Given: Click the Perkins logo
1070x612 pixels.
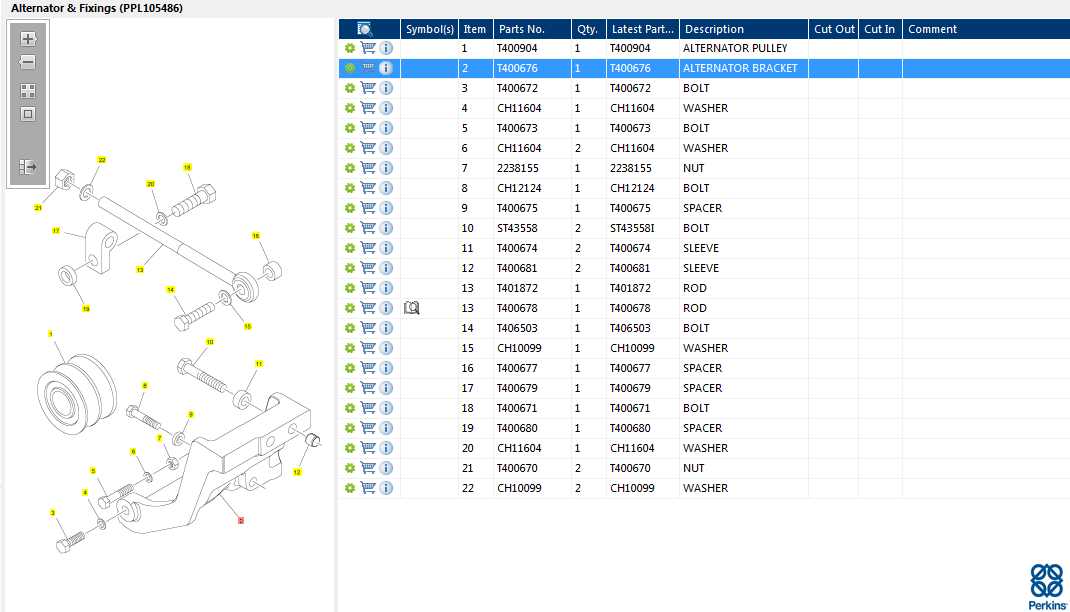Looking at the screenshot, I should (x=1047, y=587).
